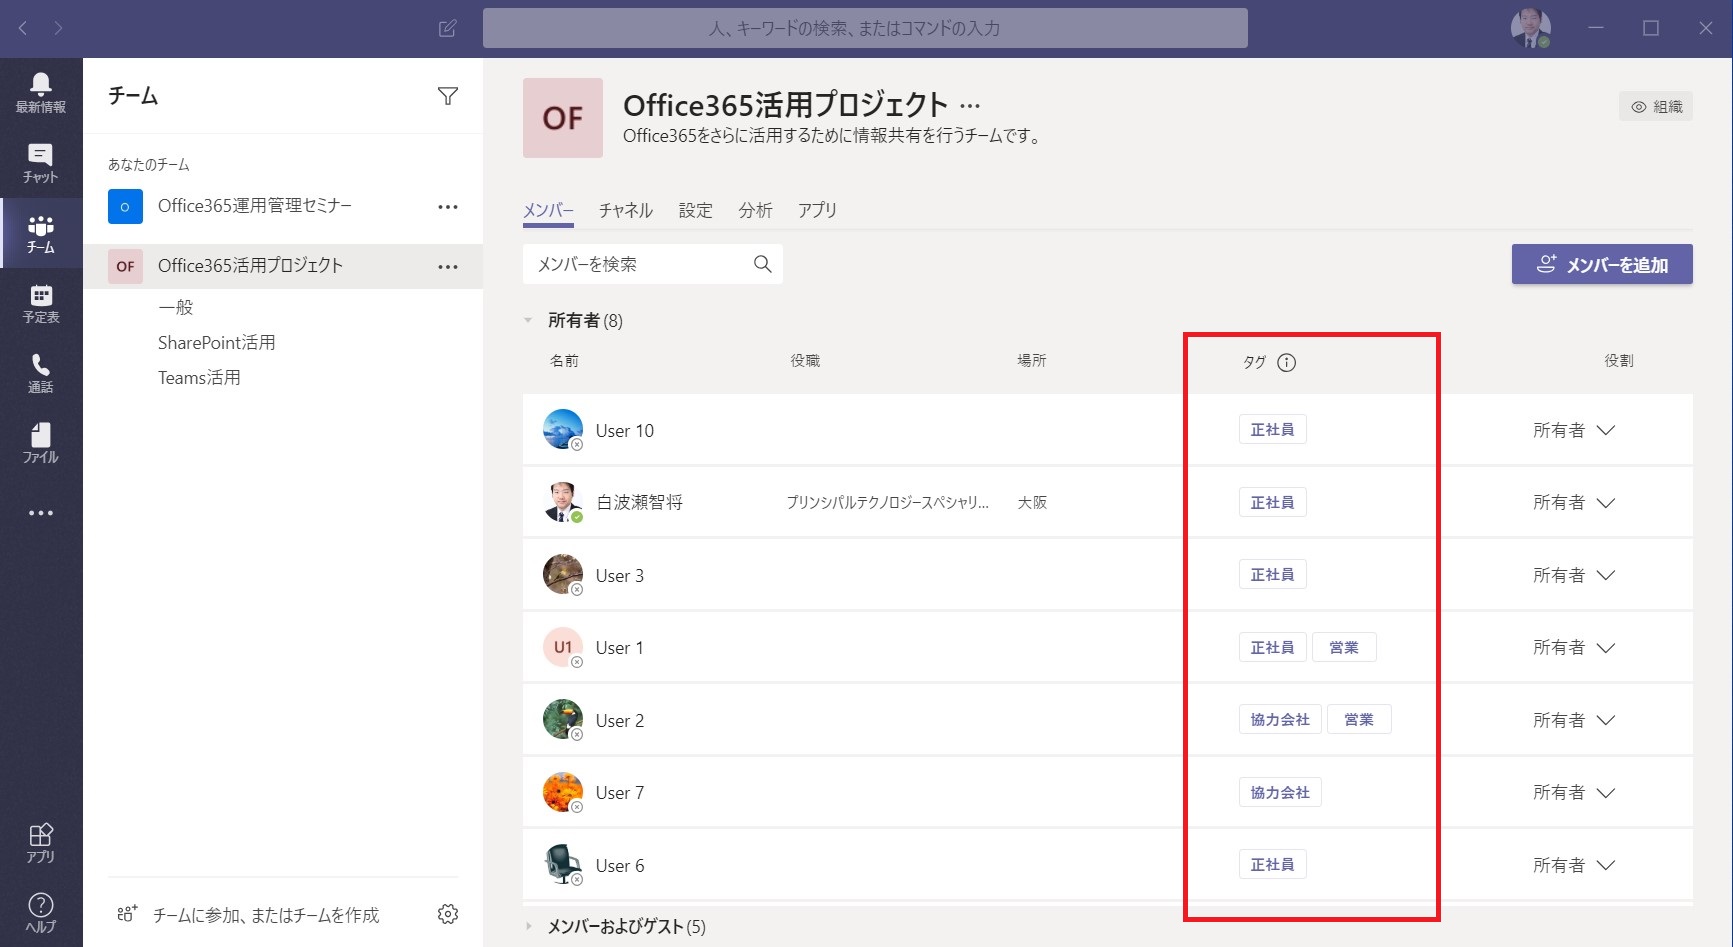The image size is (1733, 947).
Task: Select the Office365運用管理セミナー team
Action: [283, 207]
